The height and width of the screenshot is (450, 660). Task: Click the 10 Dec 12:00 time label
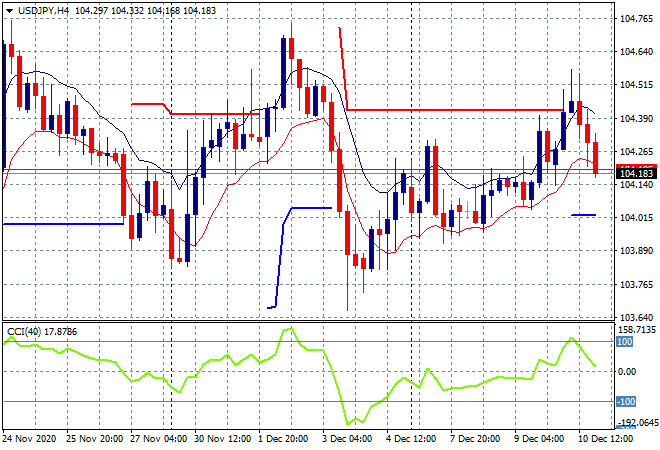pos(605,439)
